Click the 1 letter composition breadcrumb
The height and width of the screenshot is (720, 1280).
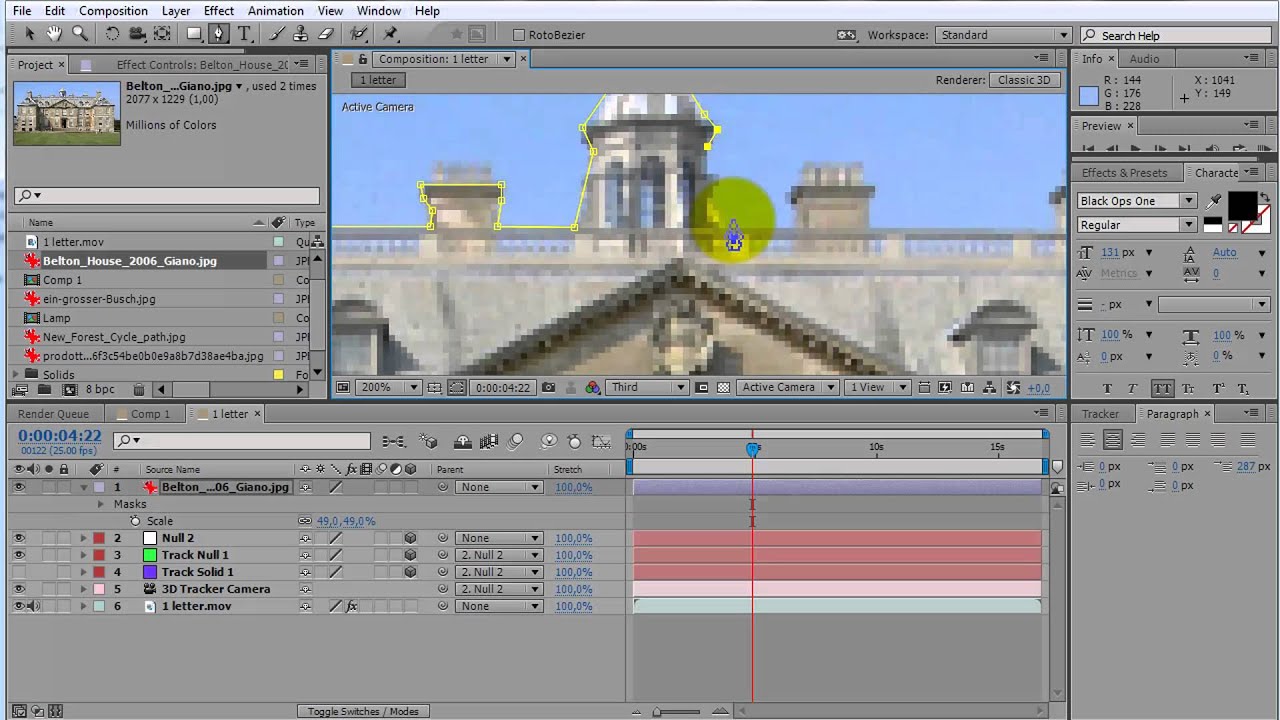(x=378, y=80)
